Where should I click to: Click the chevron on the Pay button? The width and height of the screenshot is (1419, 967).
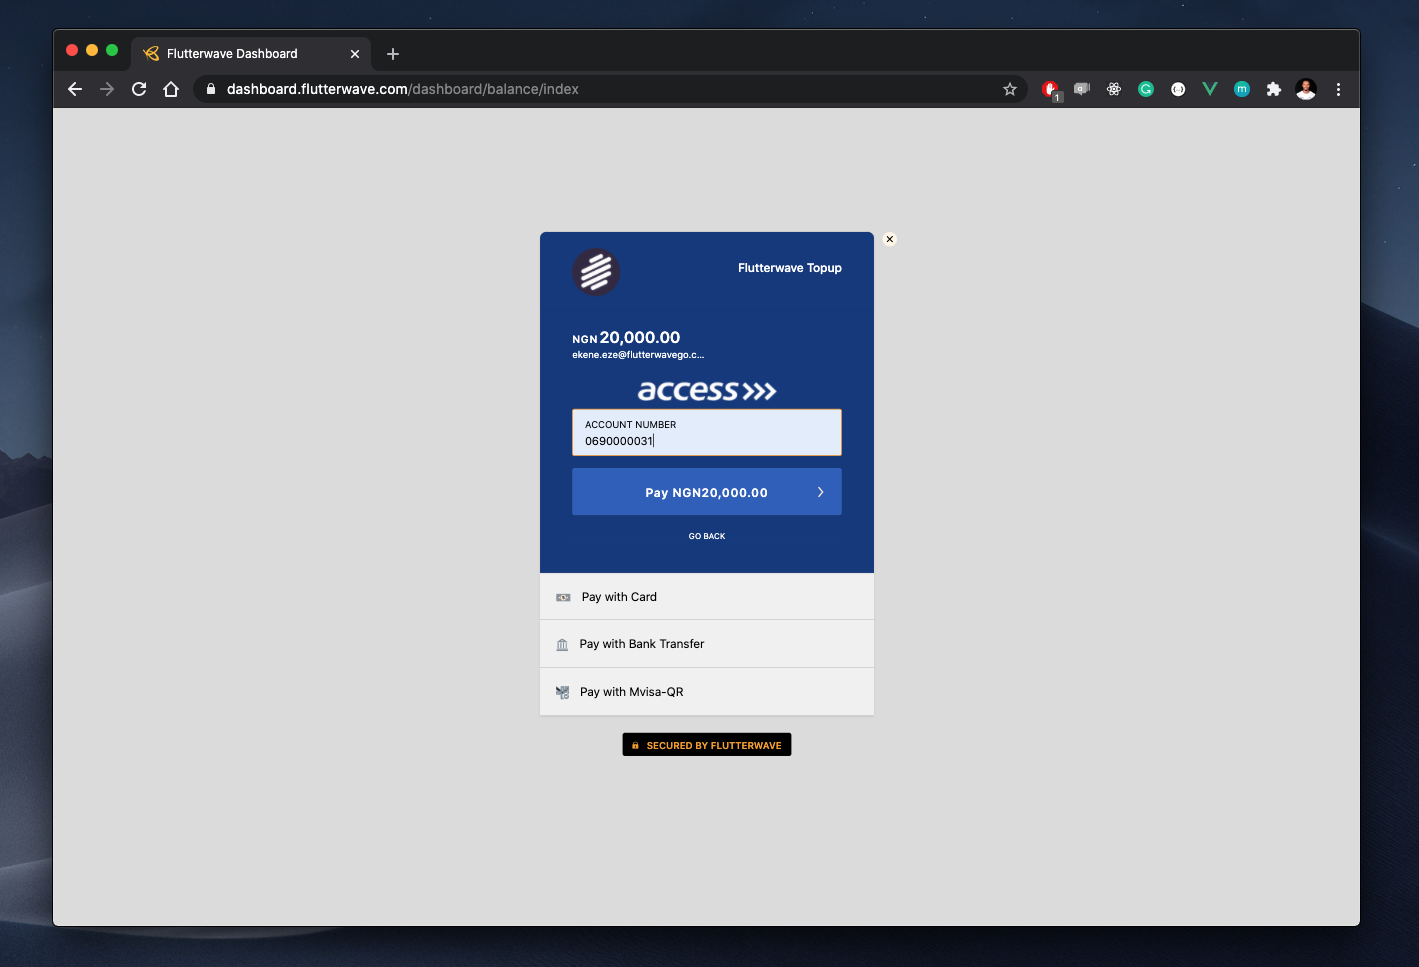[821, 492]
